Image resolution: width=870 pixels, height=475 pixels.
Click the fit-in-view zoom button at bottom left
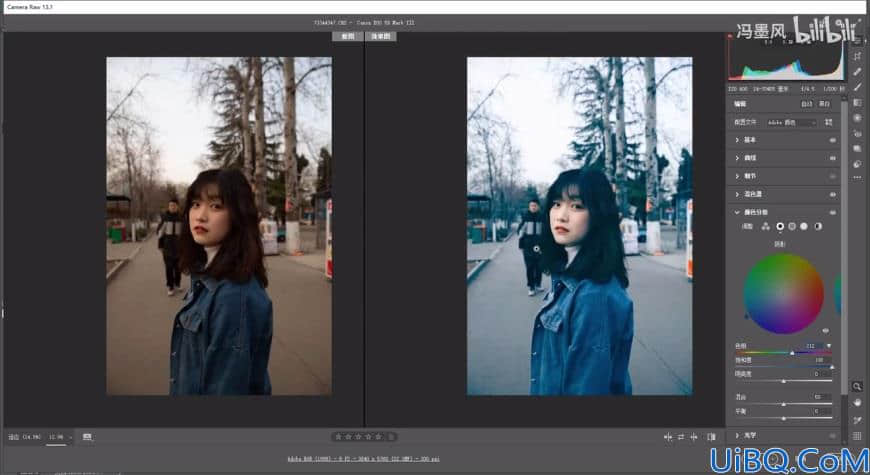[x=25, y=437]
